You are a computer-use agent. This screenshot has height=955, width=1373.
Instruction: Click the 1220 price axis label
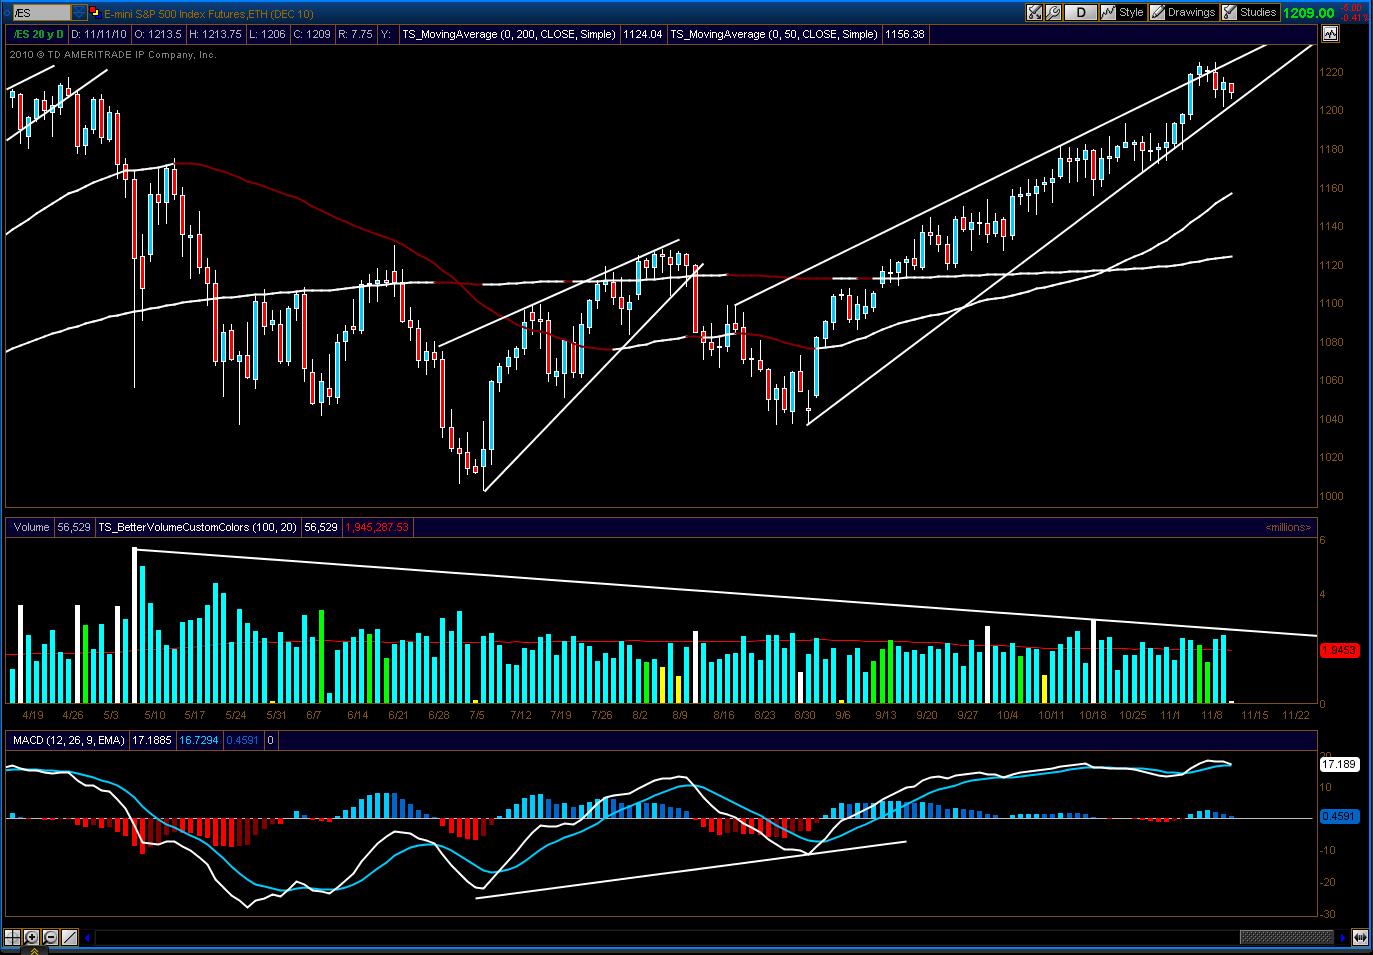1330,72
